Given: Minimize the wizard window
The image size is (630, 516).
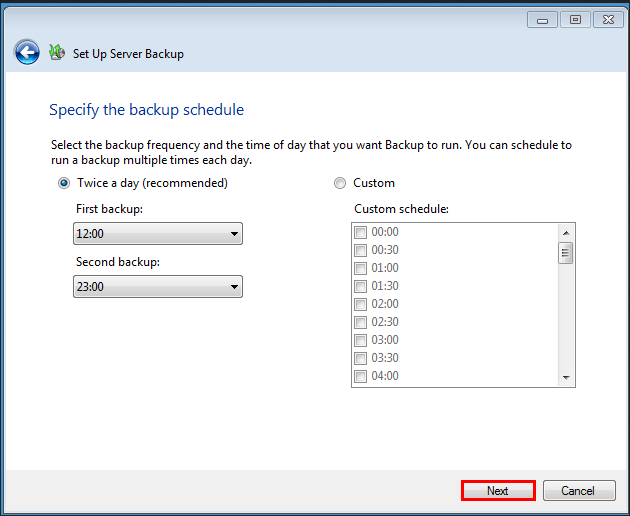Looking at the screenshot, I should coord(542,19).
